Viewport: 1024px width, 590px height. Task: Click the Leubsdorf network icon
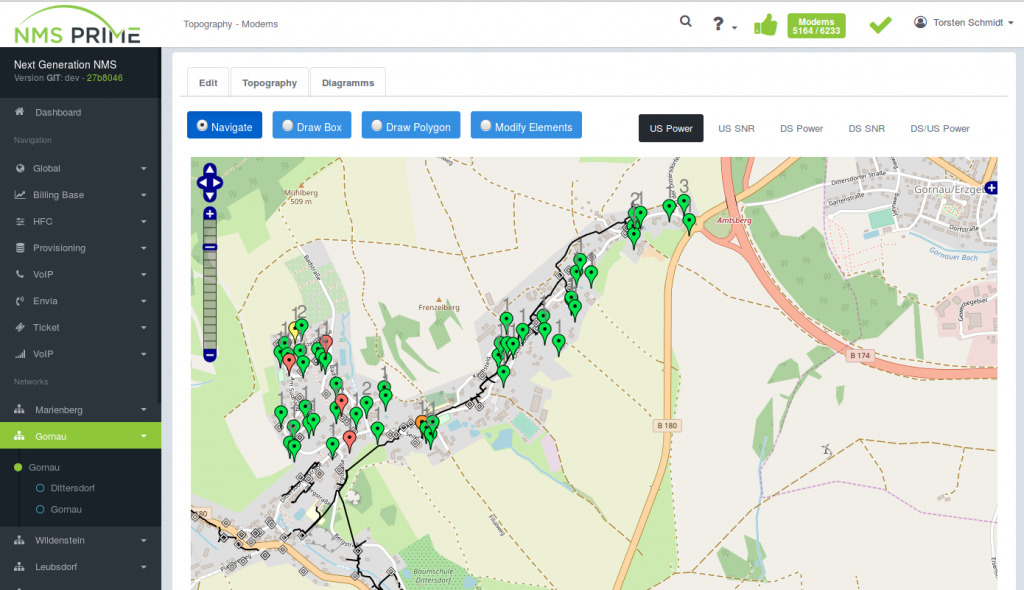click(x=20, y=566)
